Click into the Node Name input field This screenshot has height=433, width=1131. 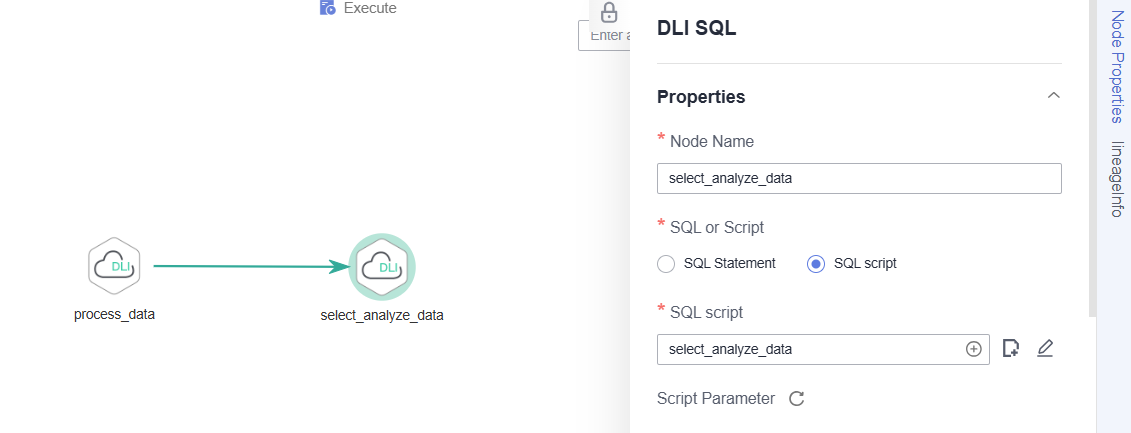tap(859, 178)
